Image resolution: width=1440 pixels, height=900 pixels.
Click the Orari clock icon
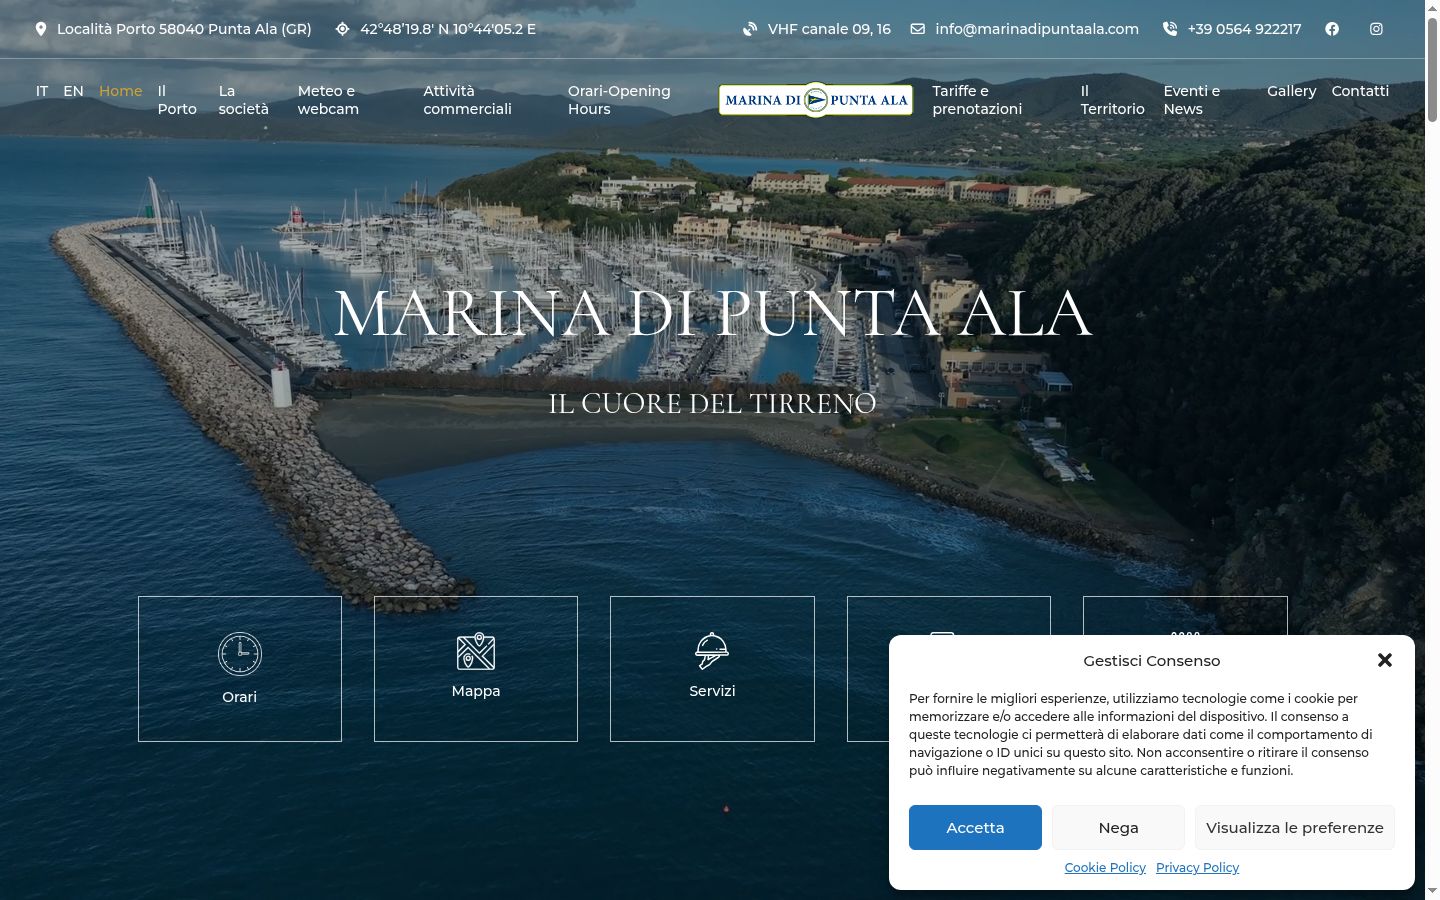240,654
